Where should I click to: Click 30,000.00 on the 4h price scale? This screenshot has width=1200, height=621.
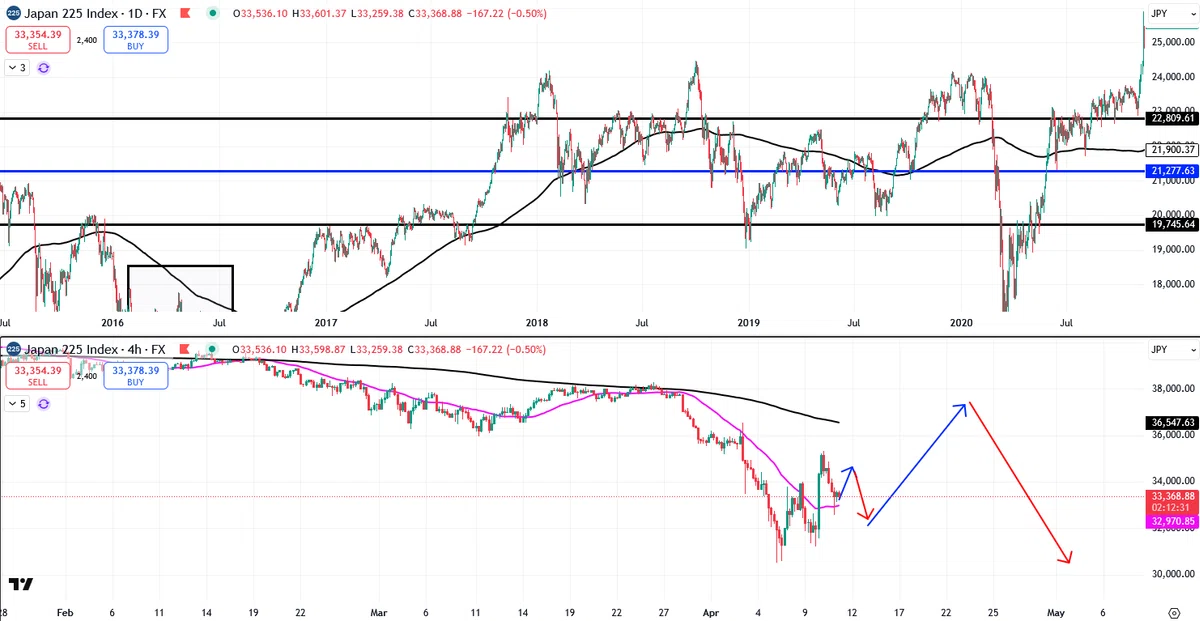click(1174, 574)
